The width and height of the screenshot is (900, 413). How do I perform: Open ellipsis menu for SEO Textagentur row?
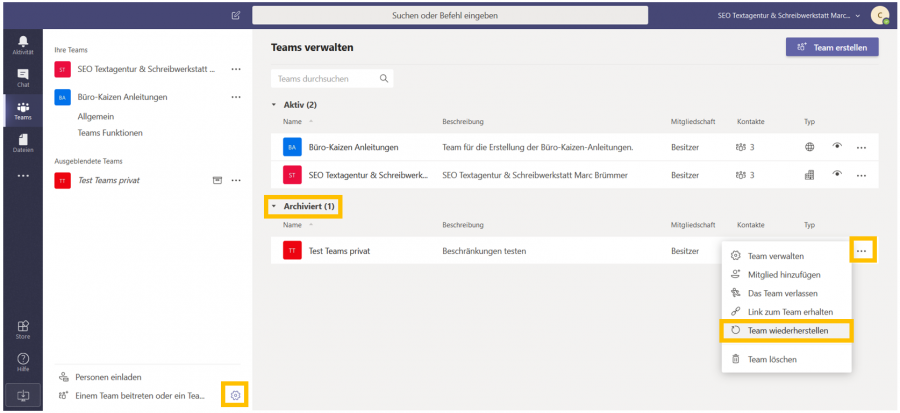[x=861, y=175]
